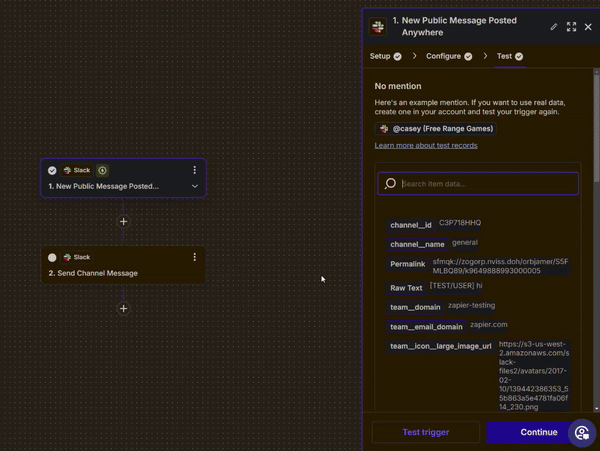Viewport: 600px width, 451px height.
Task: Expand the panel to full screen
Action: coord(571,27)
